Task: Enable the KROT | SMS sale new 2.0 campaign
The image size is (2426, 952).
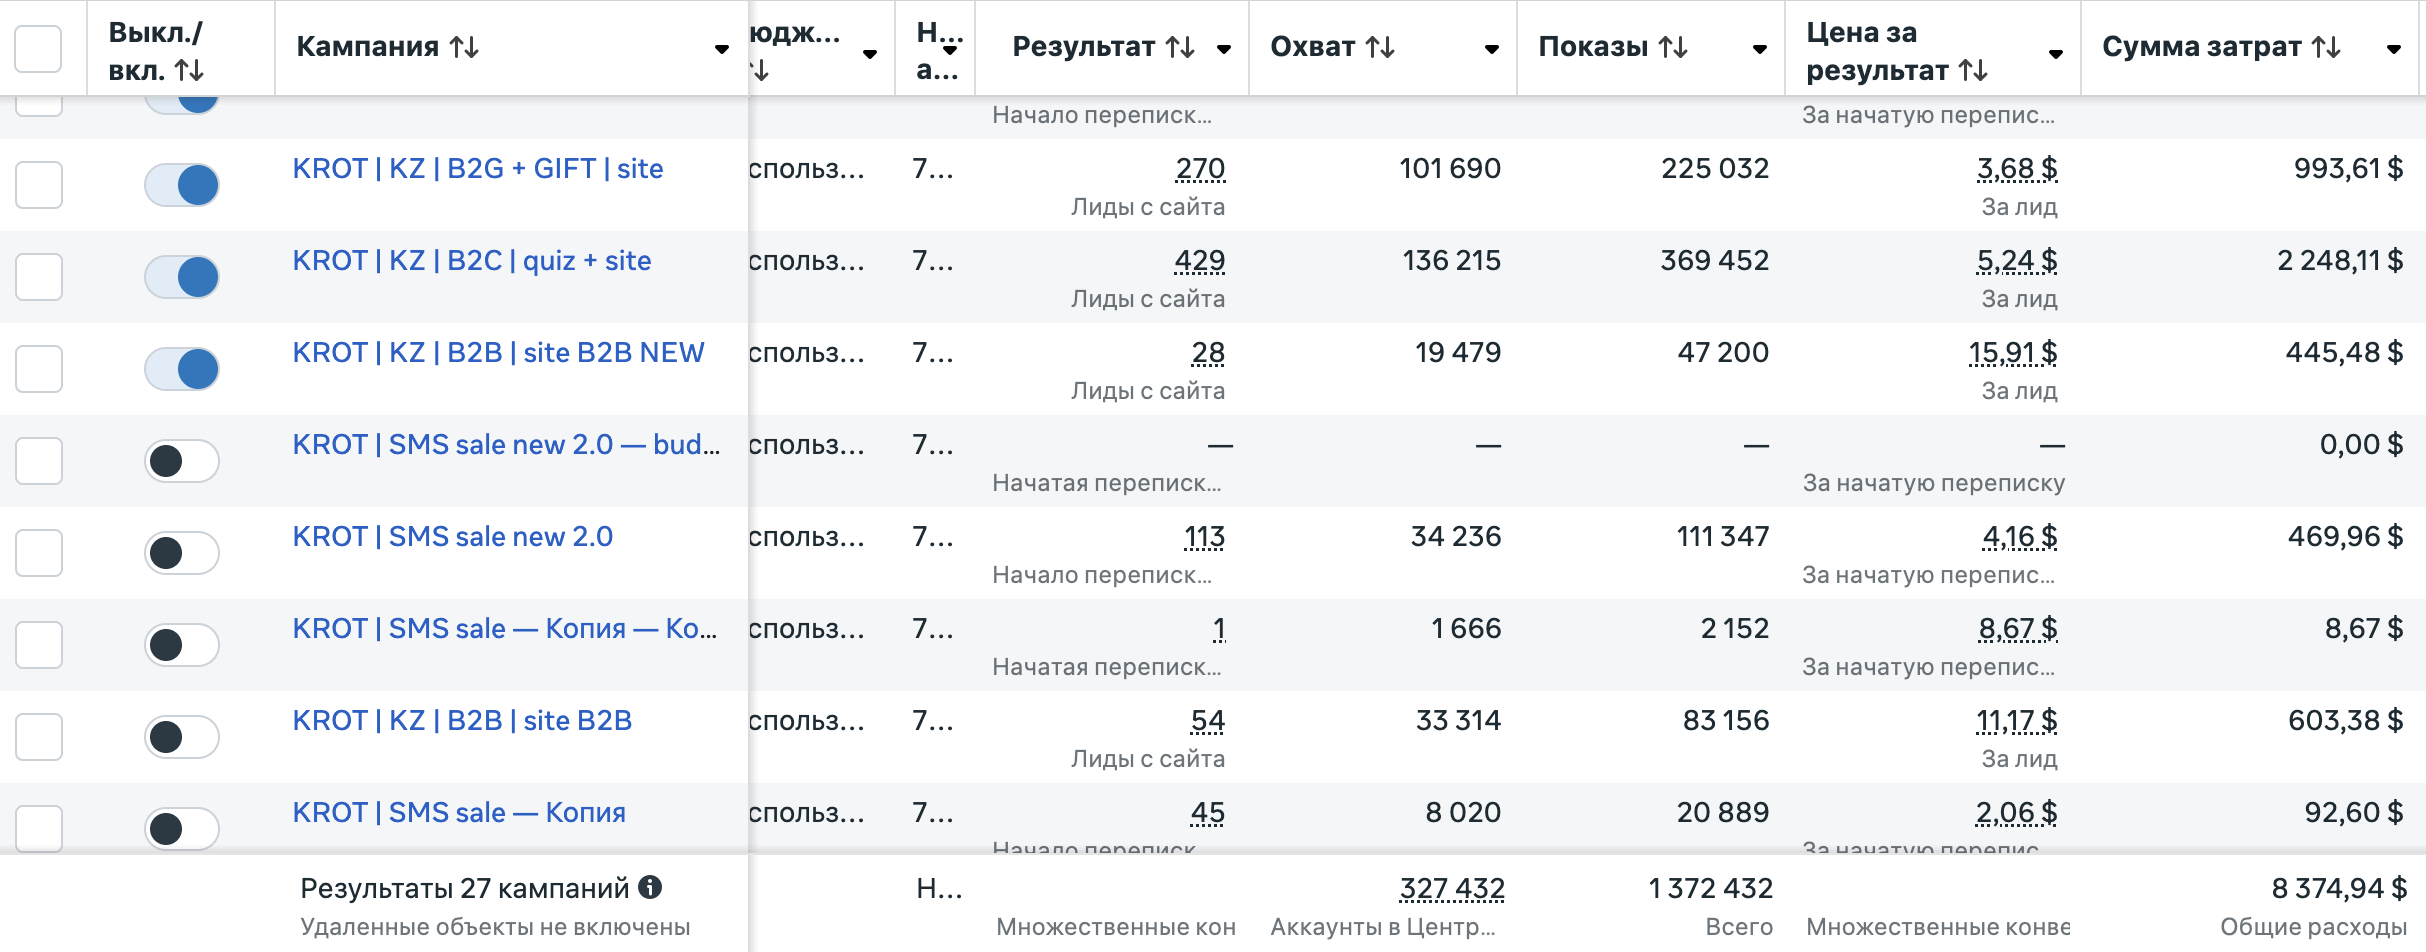Action: click(182, 553)
